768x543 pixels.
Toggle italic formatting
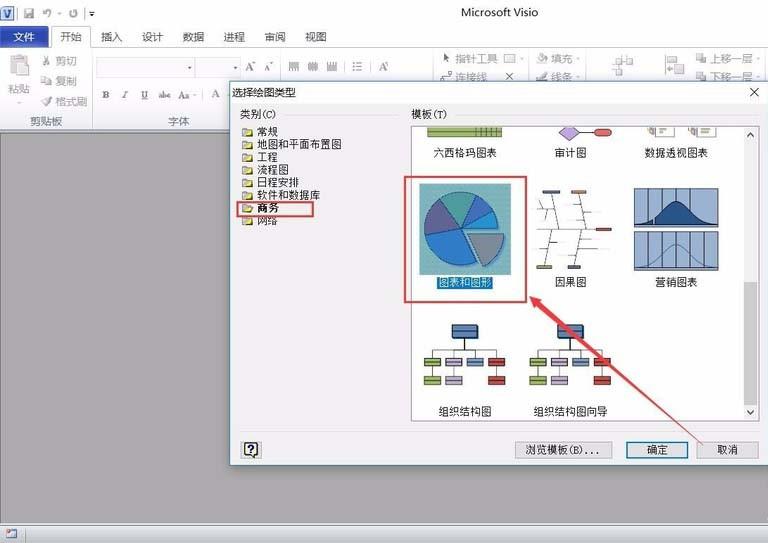click(125, 94)
